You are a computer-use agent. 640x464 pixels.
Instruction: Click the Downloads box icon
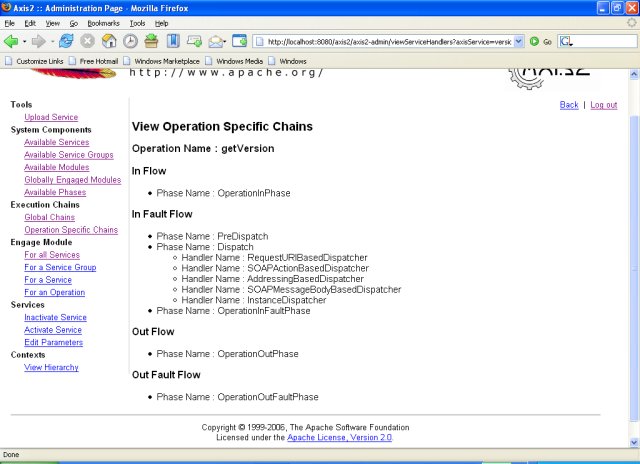pyautogui.click(x=151, y=41)
